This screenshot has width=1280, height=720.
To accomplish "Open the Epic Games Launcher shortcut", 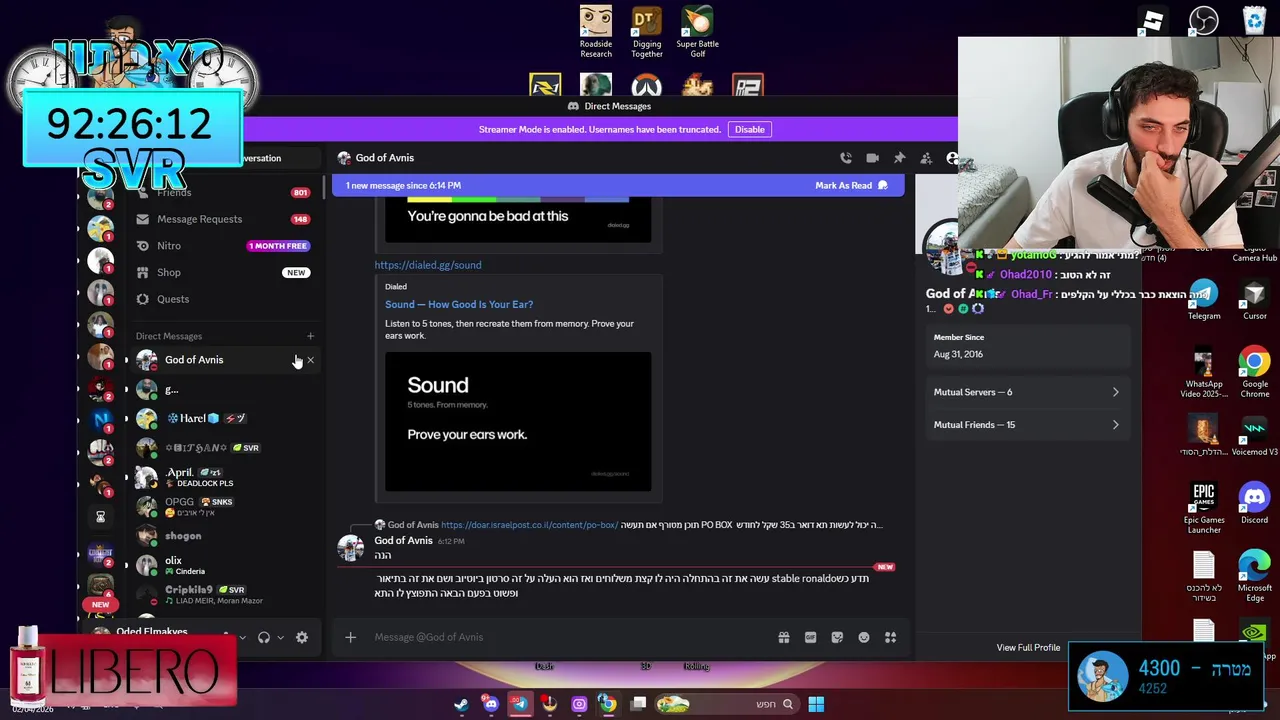I will (1204, 509).
